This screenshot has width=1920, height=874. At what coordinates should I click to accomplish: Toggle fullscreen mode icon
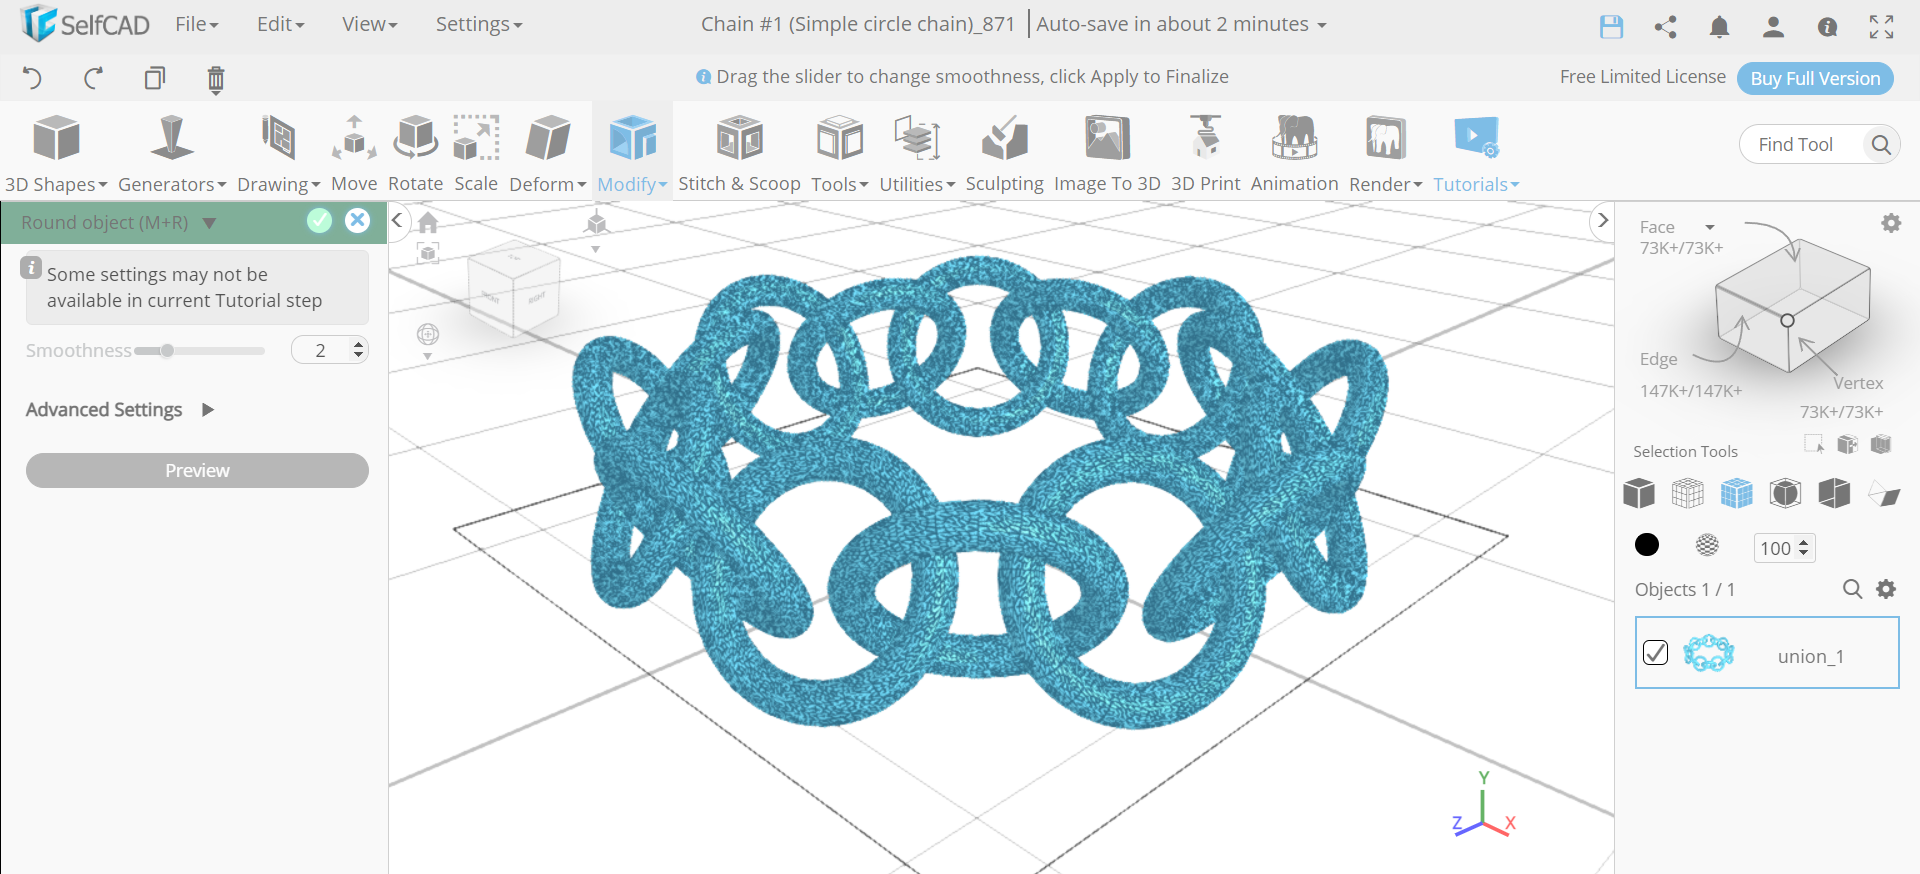1882,27
